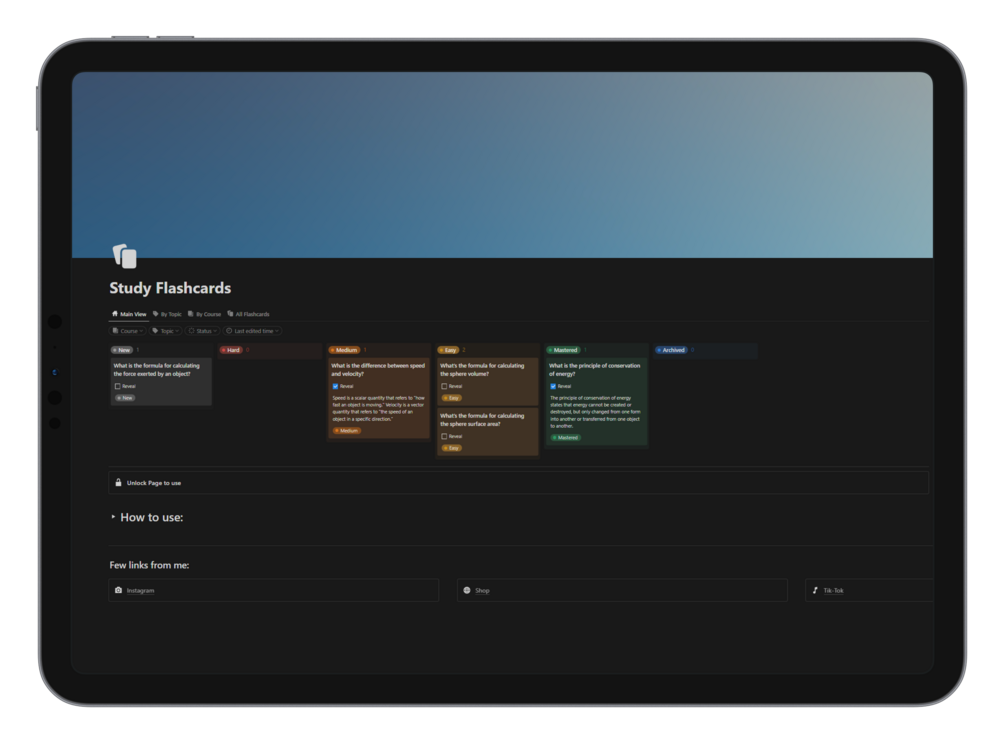Click the flashcards page icon above the title

pos(125,256)
